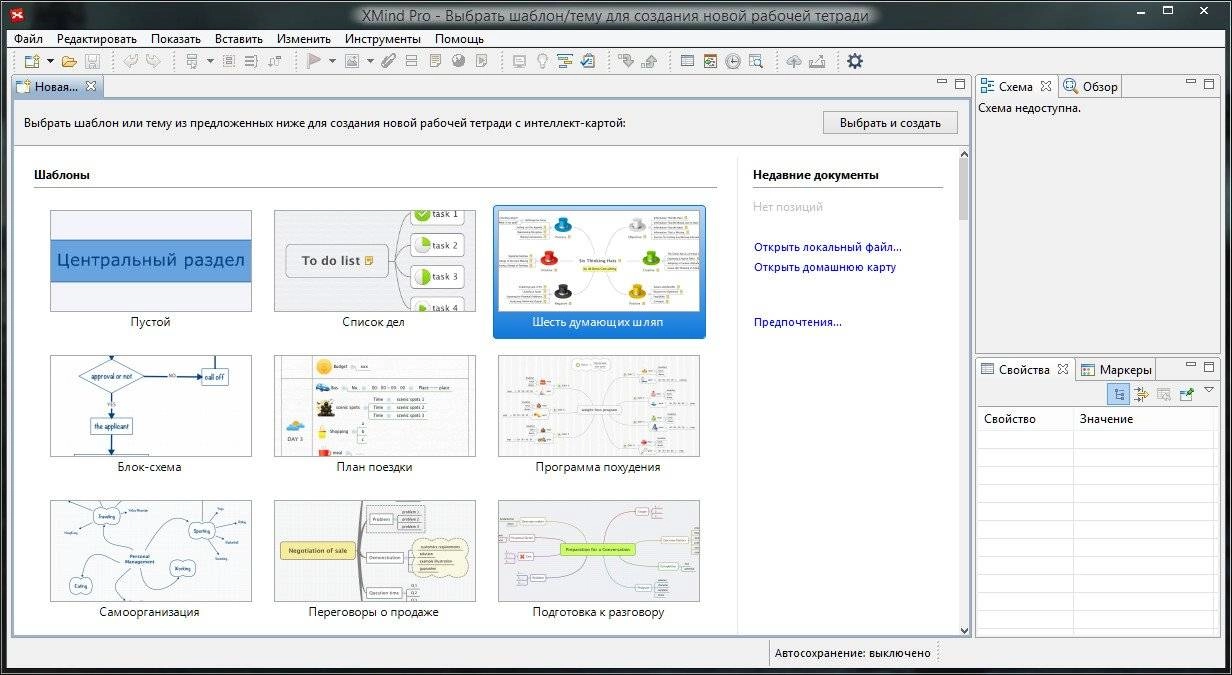
Task: Click the yellow notes toolbar icon
Action: pyautogui.click(x=435, y=61)
